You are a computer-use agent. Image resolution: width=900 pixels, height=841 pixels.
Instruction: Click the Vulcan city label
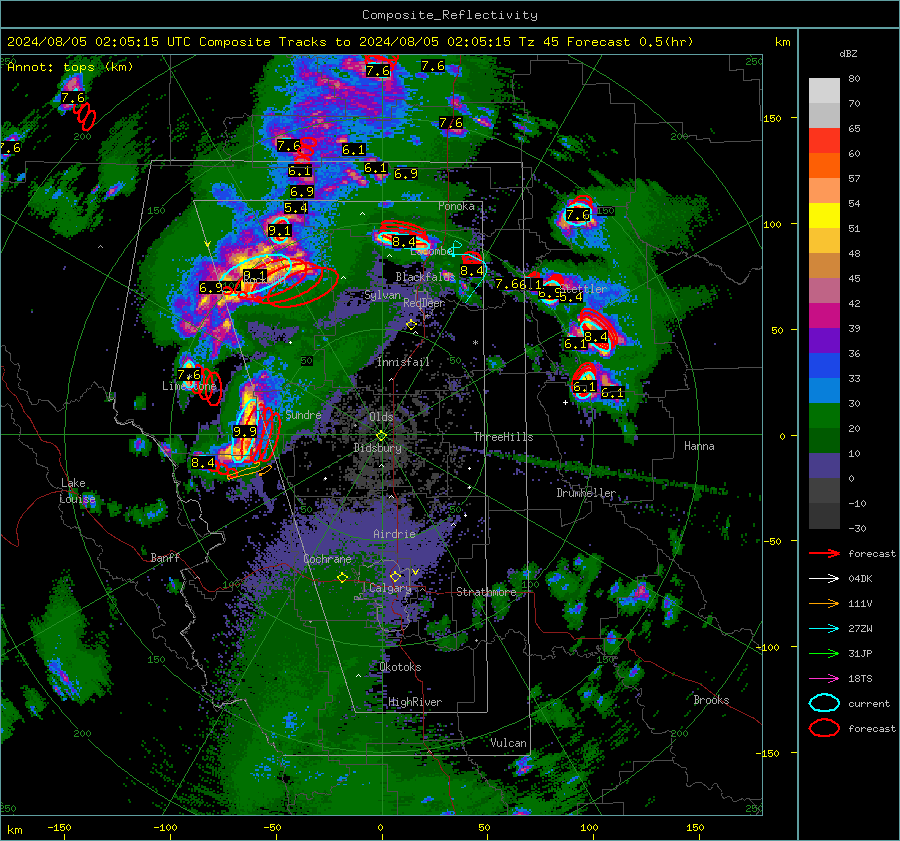click(x=508, y=743)
